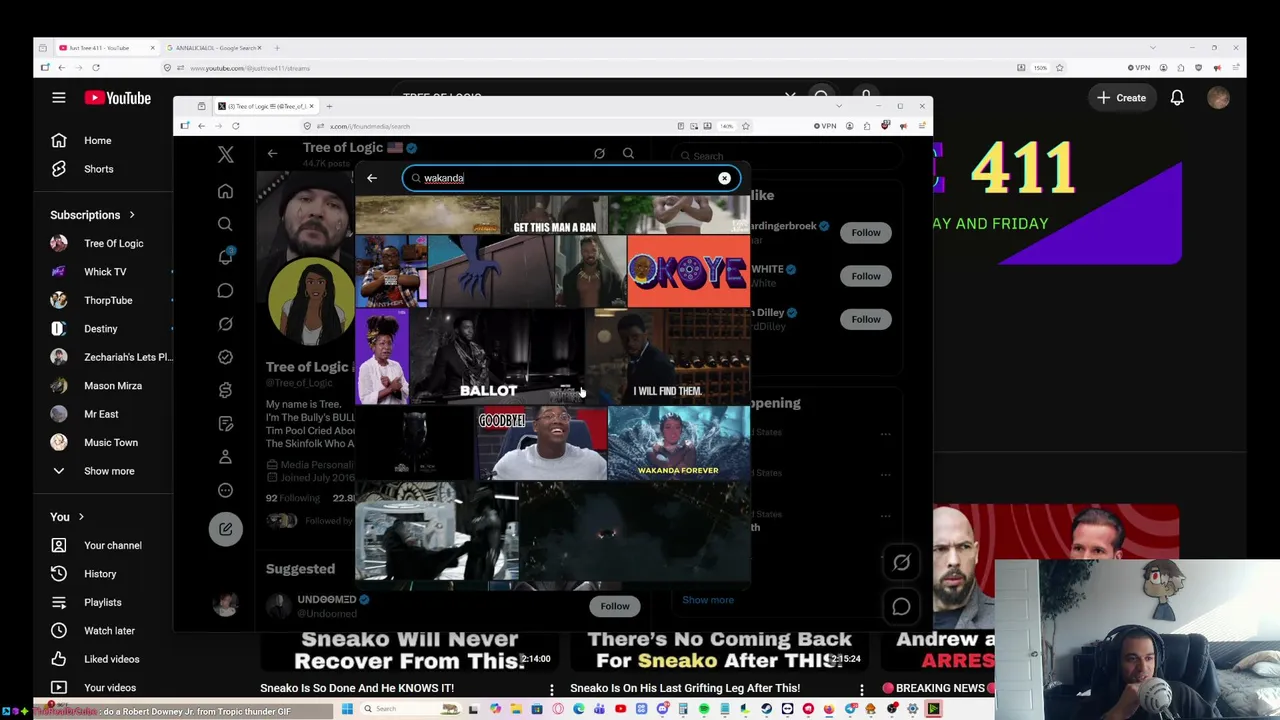Open the X account avatar menu
The width and height of the screenshot is (1280, 720).
point(225,603)
